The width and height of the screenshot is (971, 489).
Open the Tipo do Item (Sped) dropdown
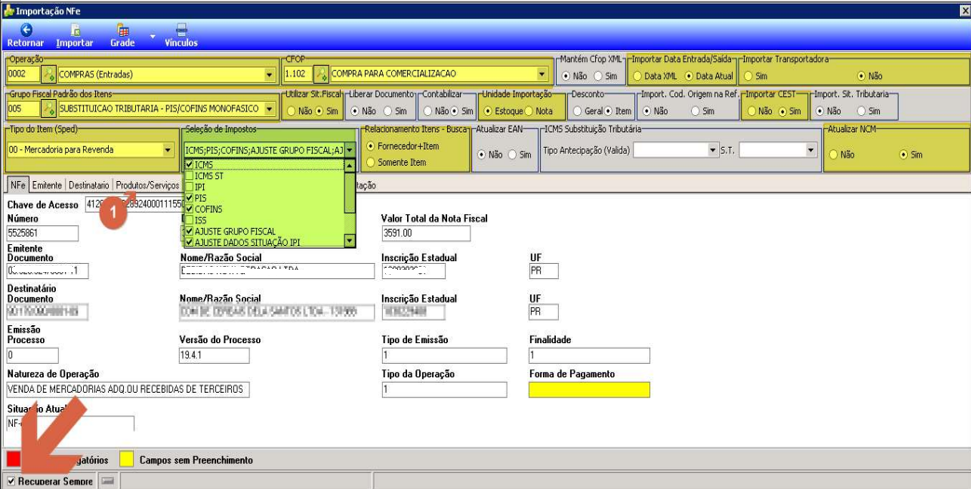pos(167,150)
